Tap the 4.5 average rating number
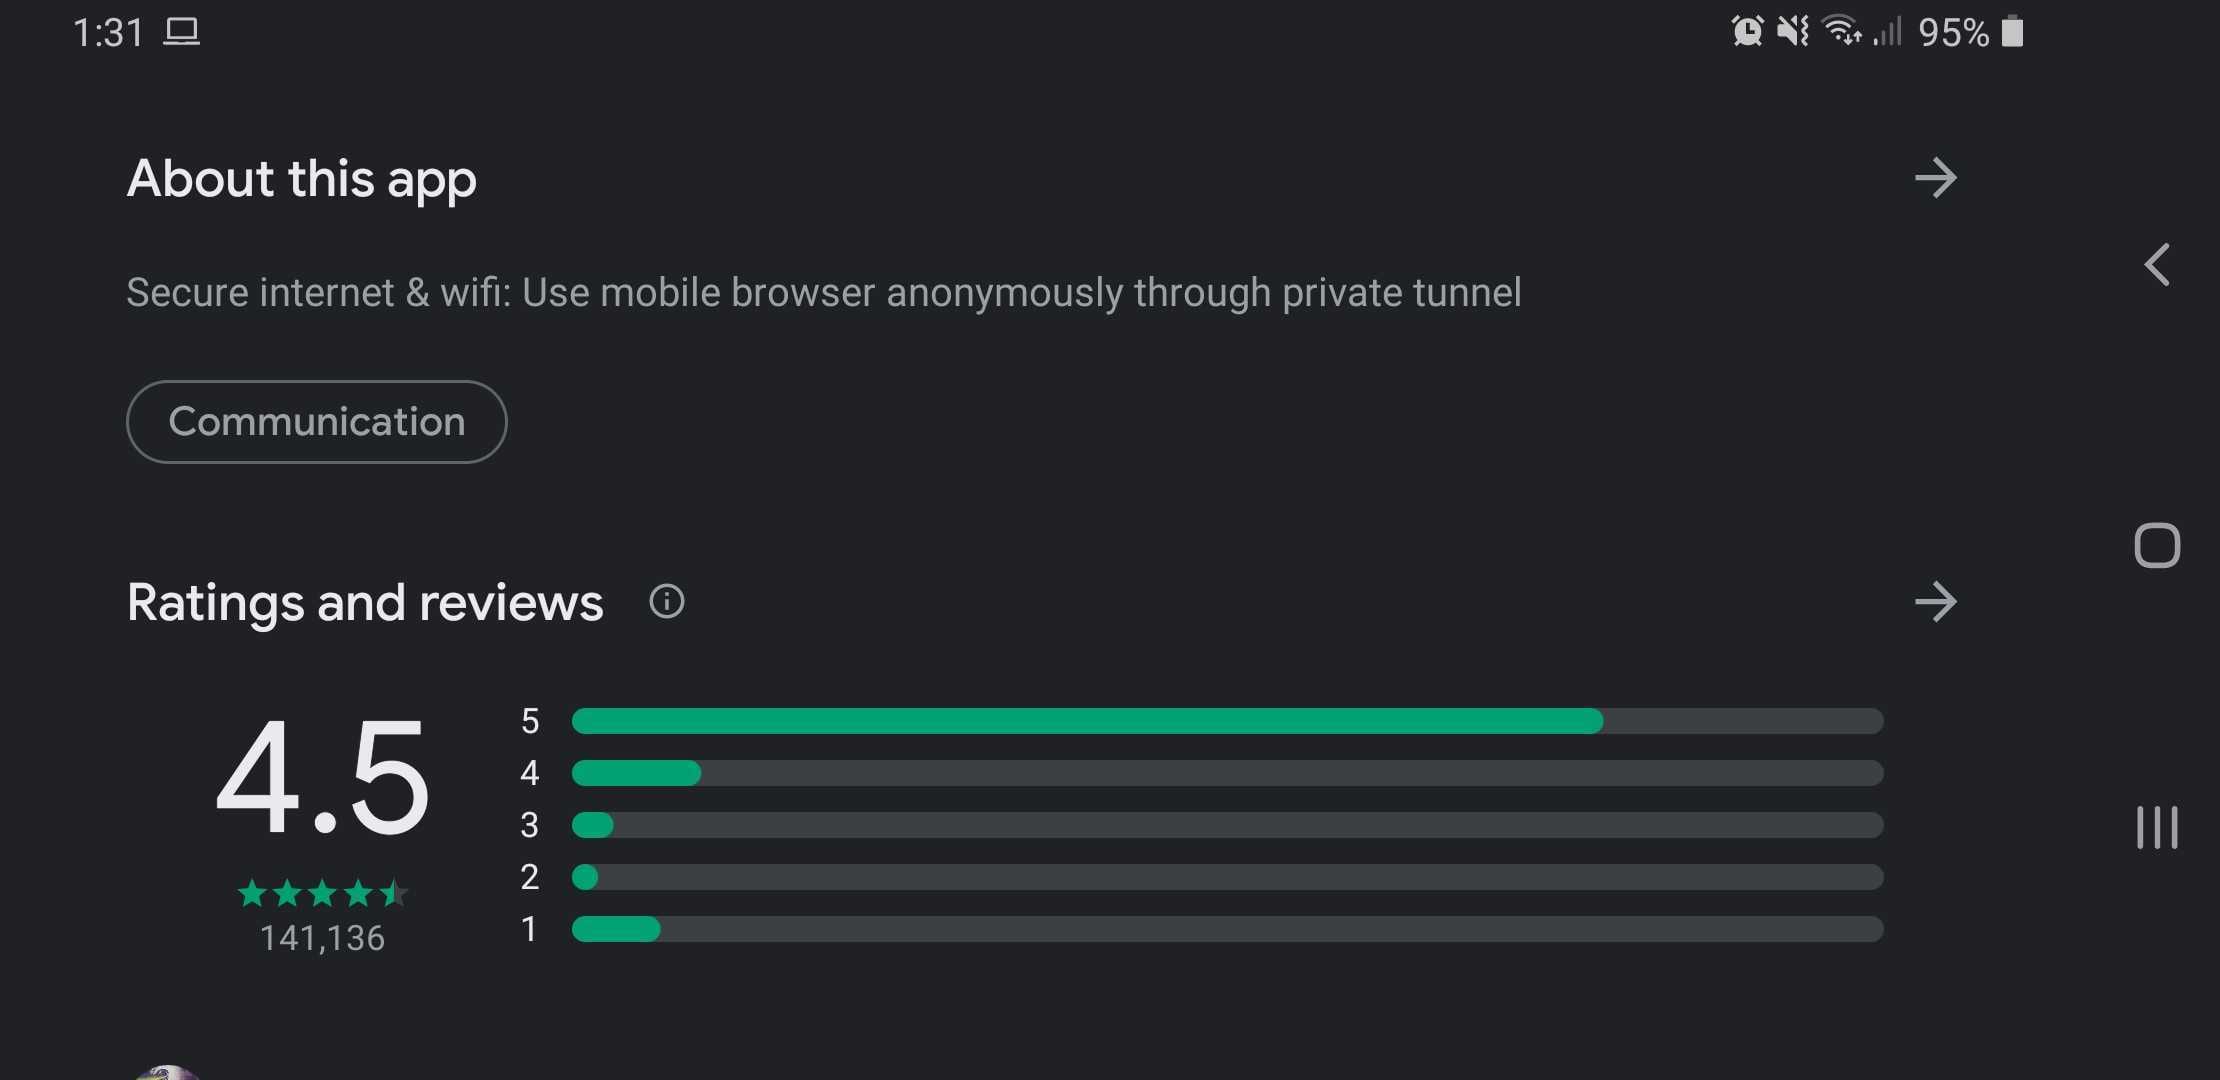This screenshot has width=2220, height=1080. point(322,777)
